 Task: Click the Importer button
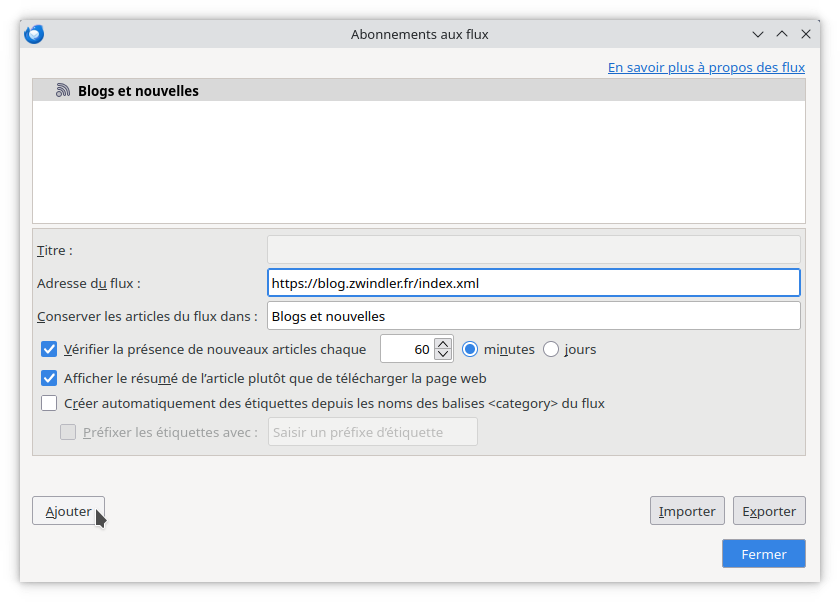pyautogui.click(x=687, y=511)
